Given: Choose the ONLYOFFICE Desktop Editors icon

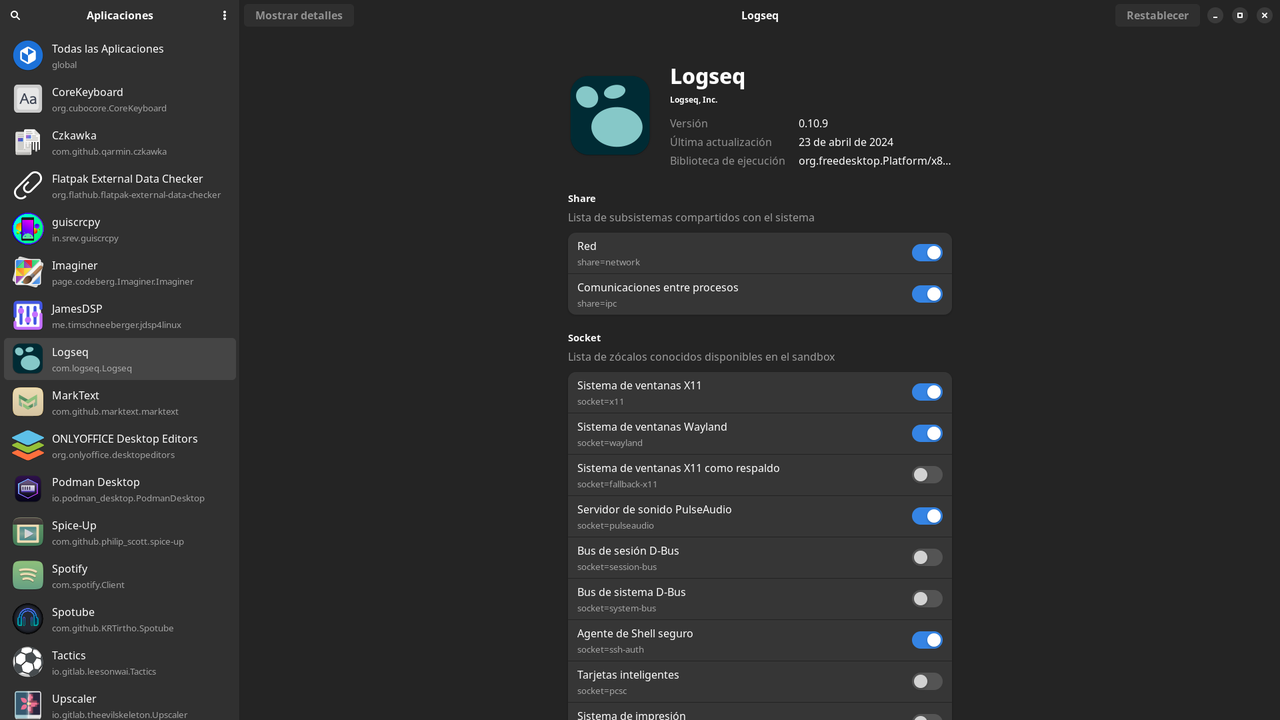Looking at the screenshot, I should [x=28, y=445].
